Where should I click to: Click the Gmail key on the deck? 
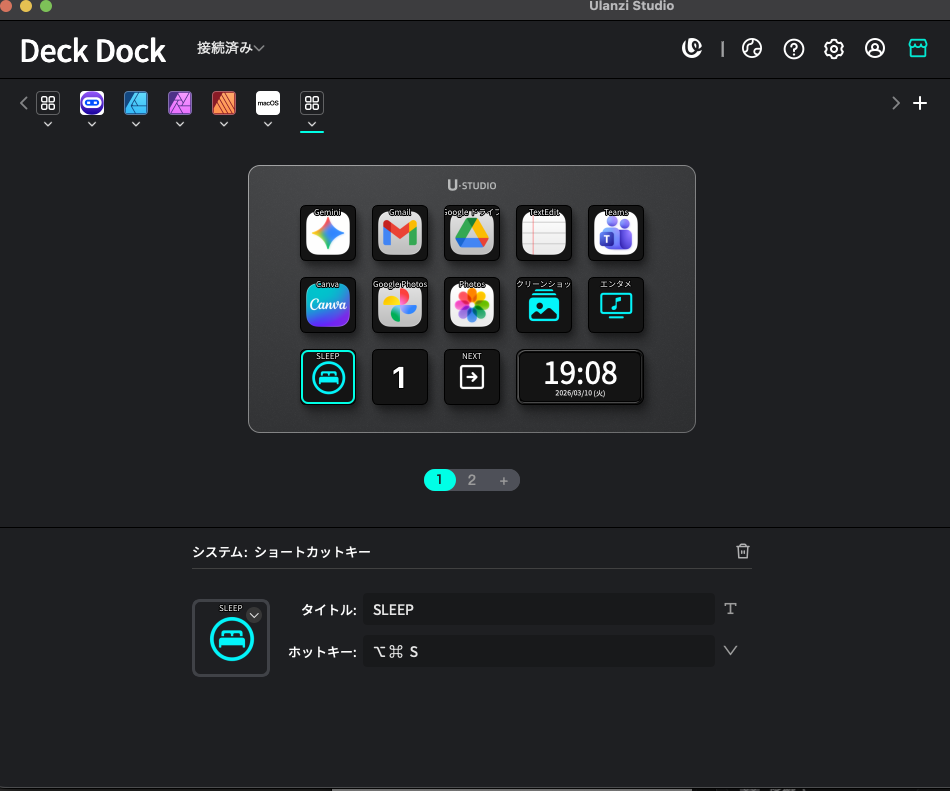(399, 233)
